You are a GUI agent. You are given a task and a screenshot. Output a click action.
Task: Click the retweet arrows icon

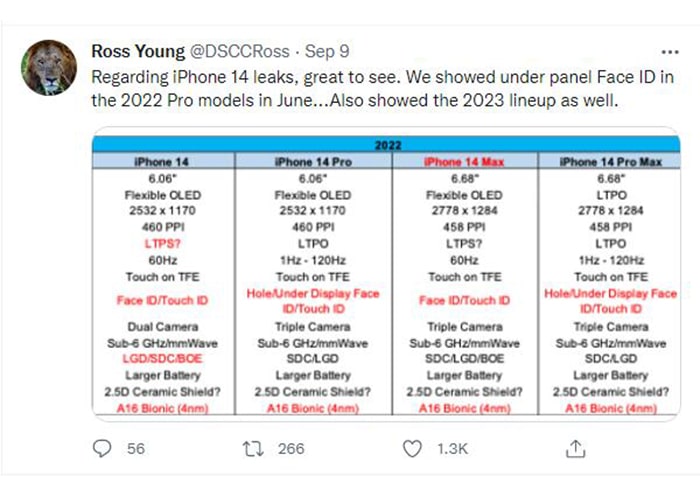253,449
